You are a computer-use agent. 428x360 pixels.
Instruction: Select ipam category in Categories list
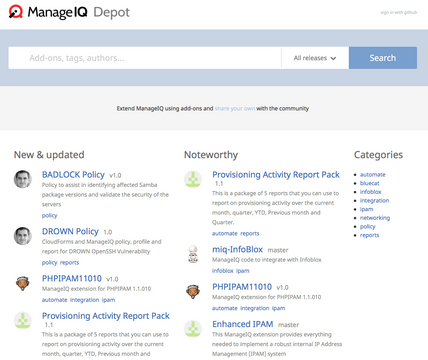pos(366,209)
